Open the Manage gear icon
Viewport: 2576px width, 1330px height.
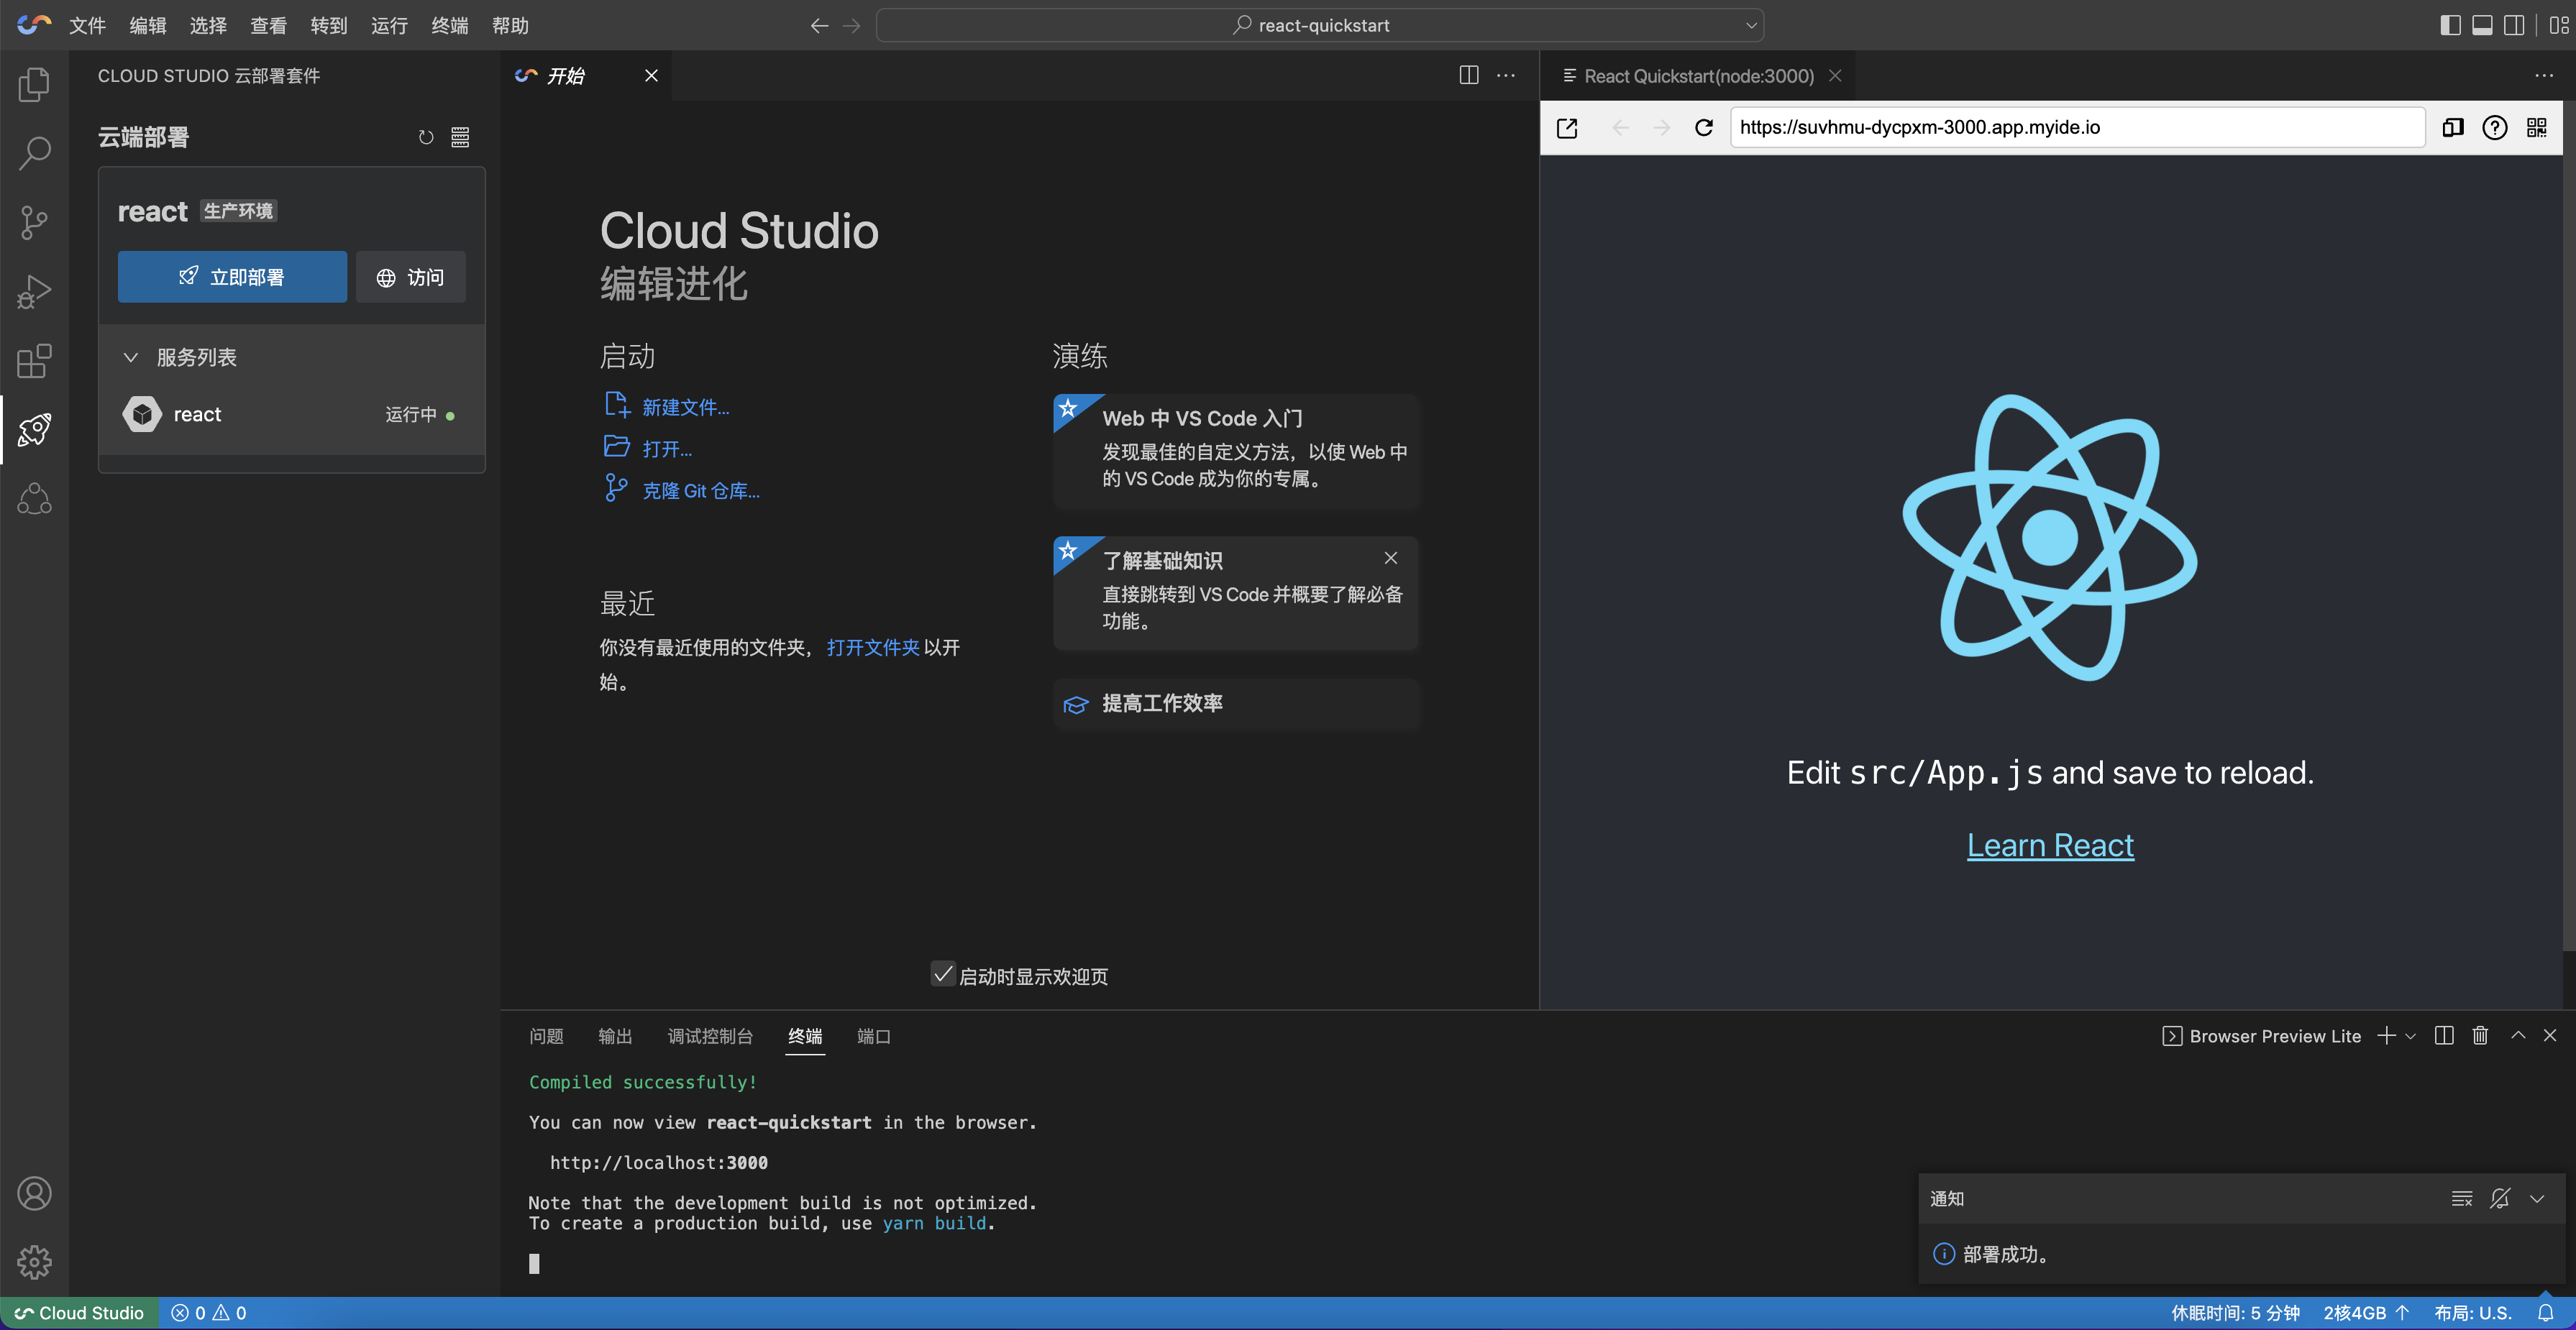pyautogui.click(x=34, y=1262)
